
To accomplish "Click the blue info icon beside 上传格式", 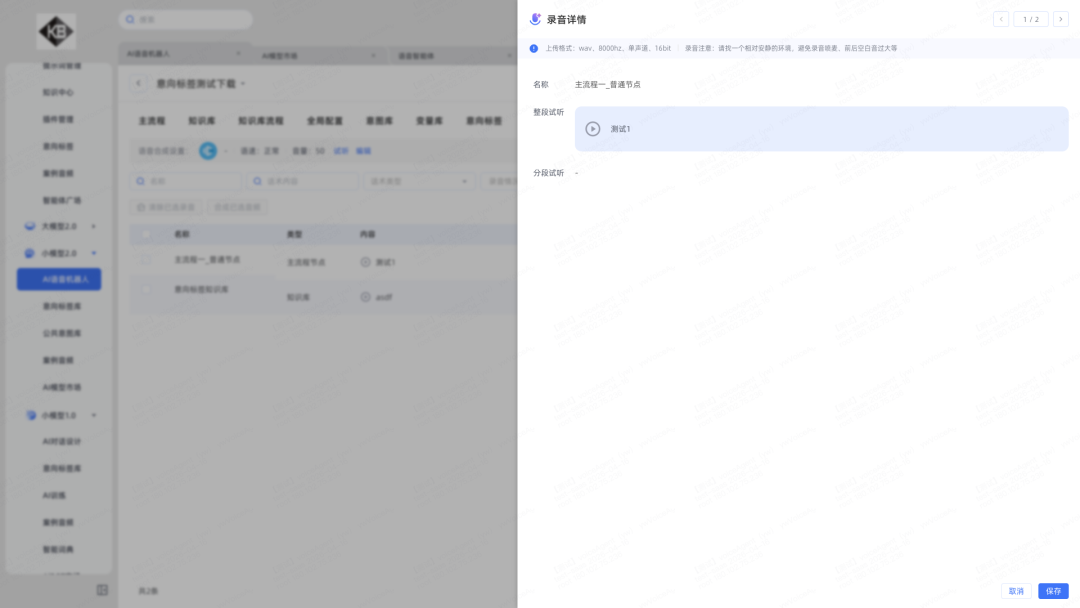I will point(534,48).
